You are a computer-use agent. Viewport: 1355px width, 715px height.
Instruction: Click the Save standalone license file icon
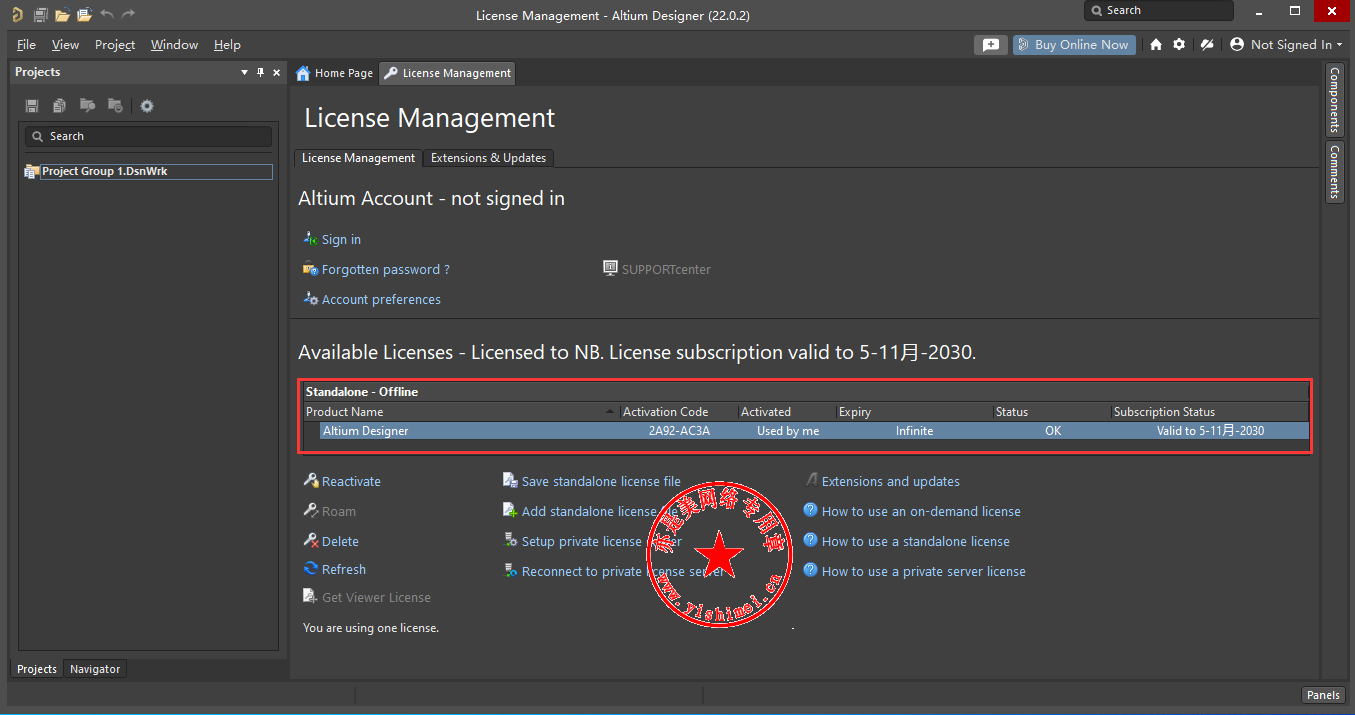(511, 481)
